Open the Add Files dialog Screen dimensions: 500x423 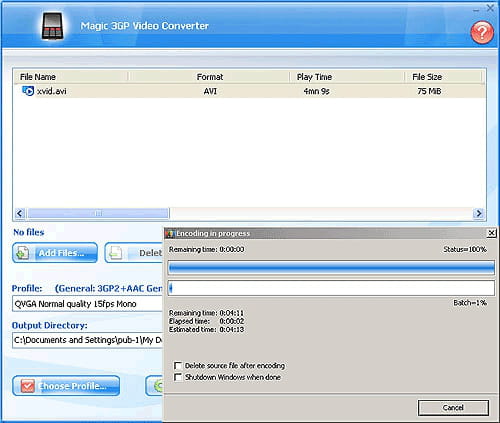(x=55, y=253)
